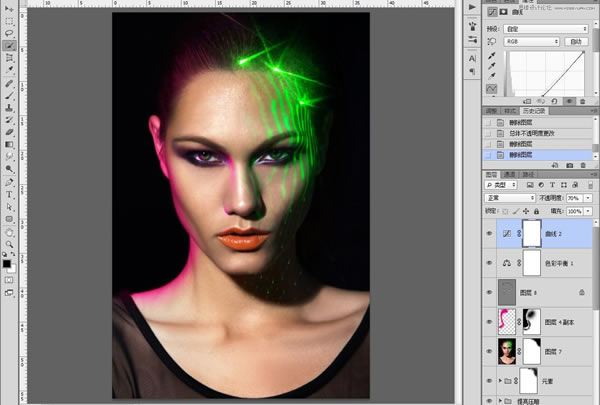Hide the 曲线 2 layer via eye icon
This screenshot has width=600, height=405.
point(490,233)
